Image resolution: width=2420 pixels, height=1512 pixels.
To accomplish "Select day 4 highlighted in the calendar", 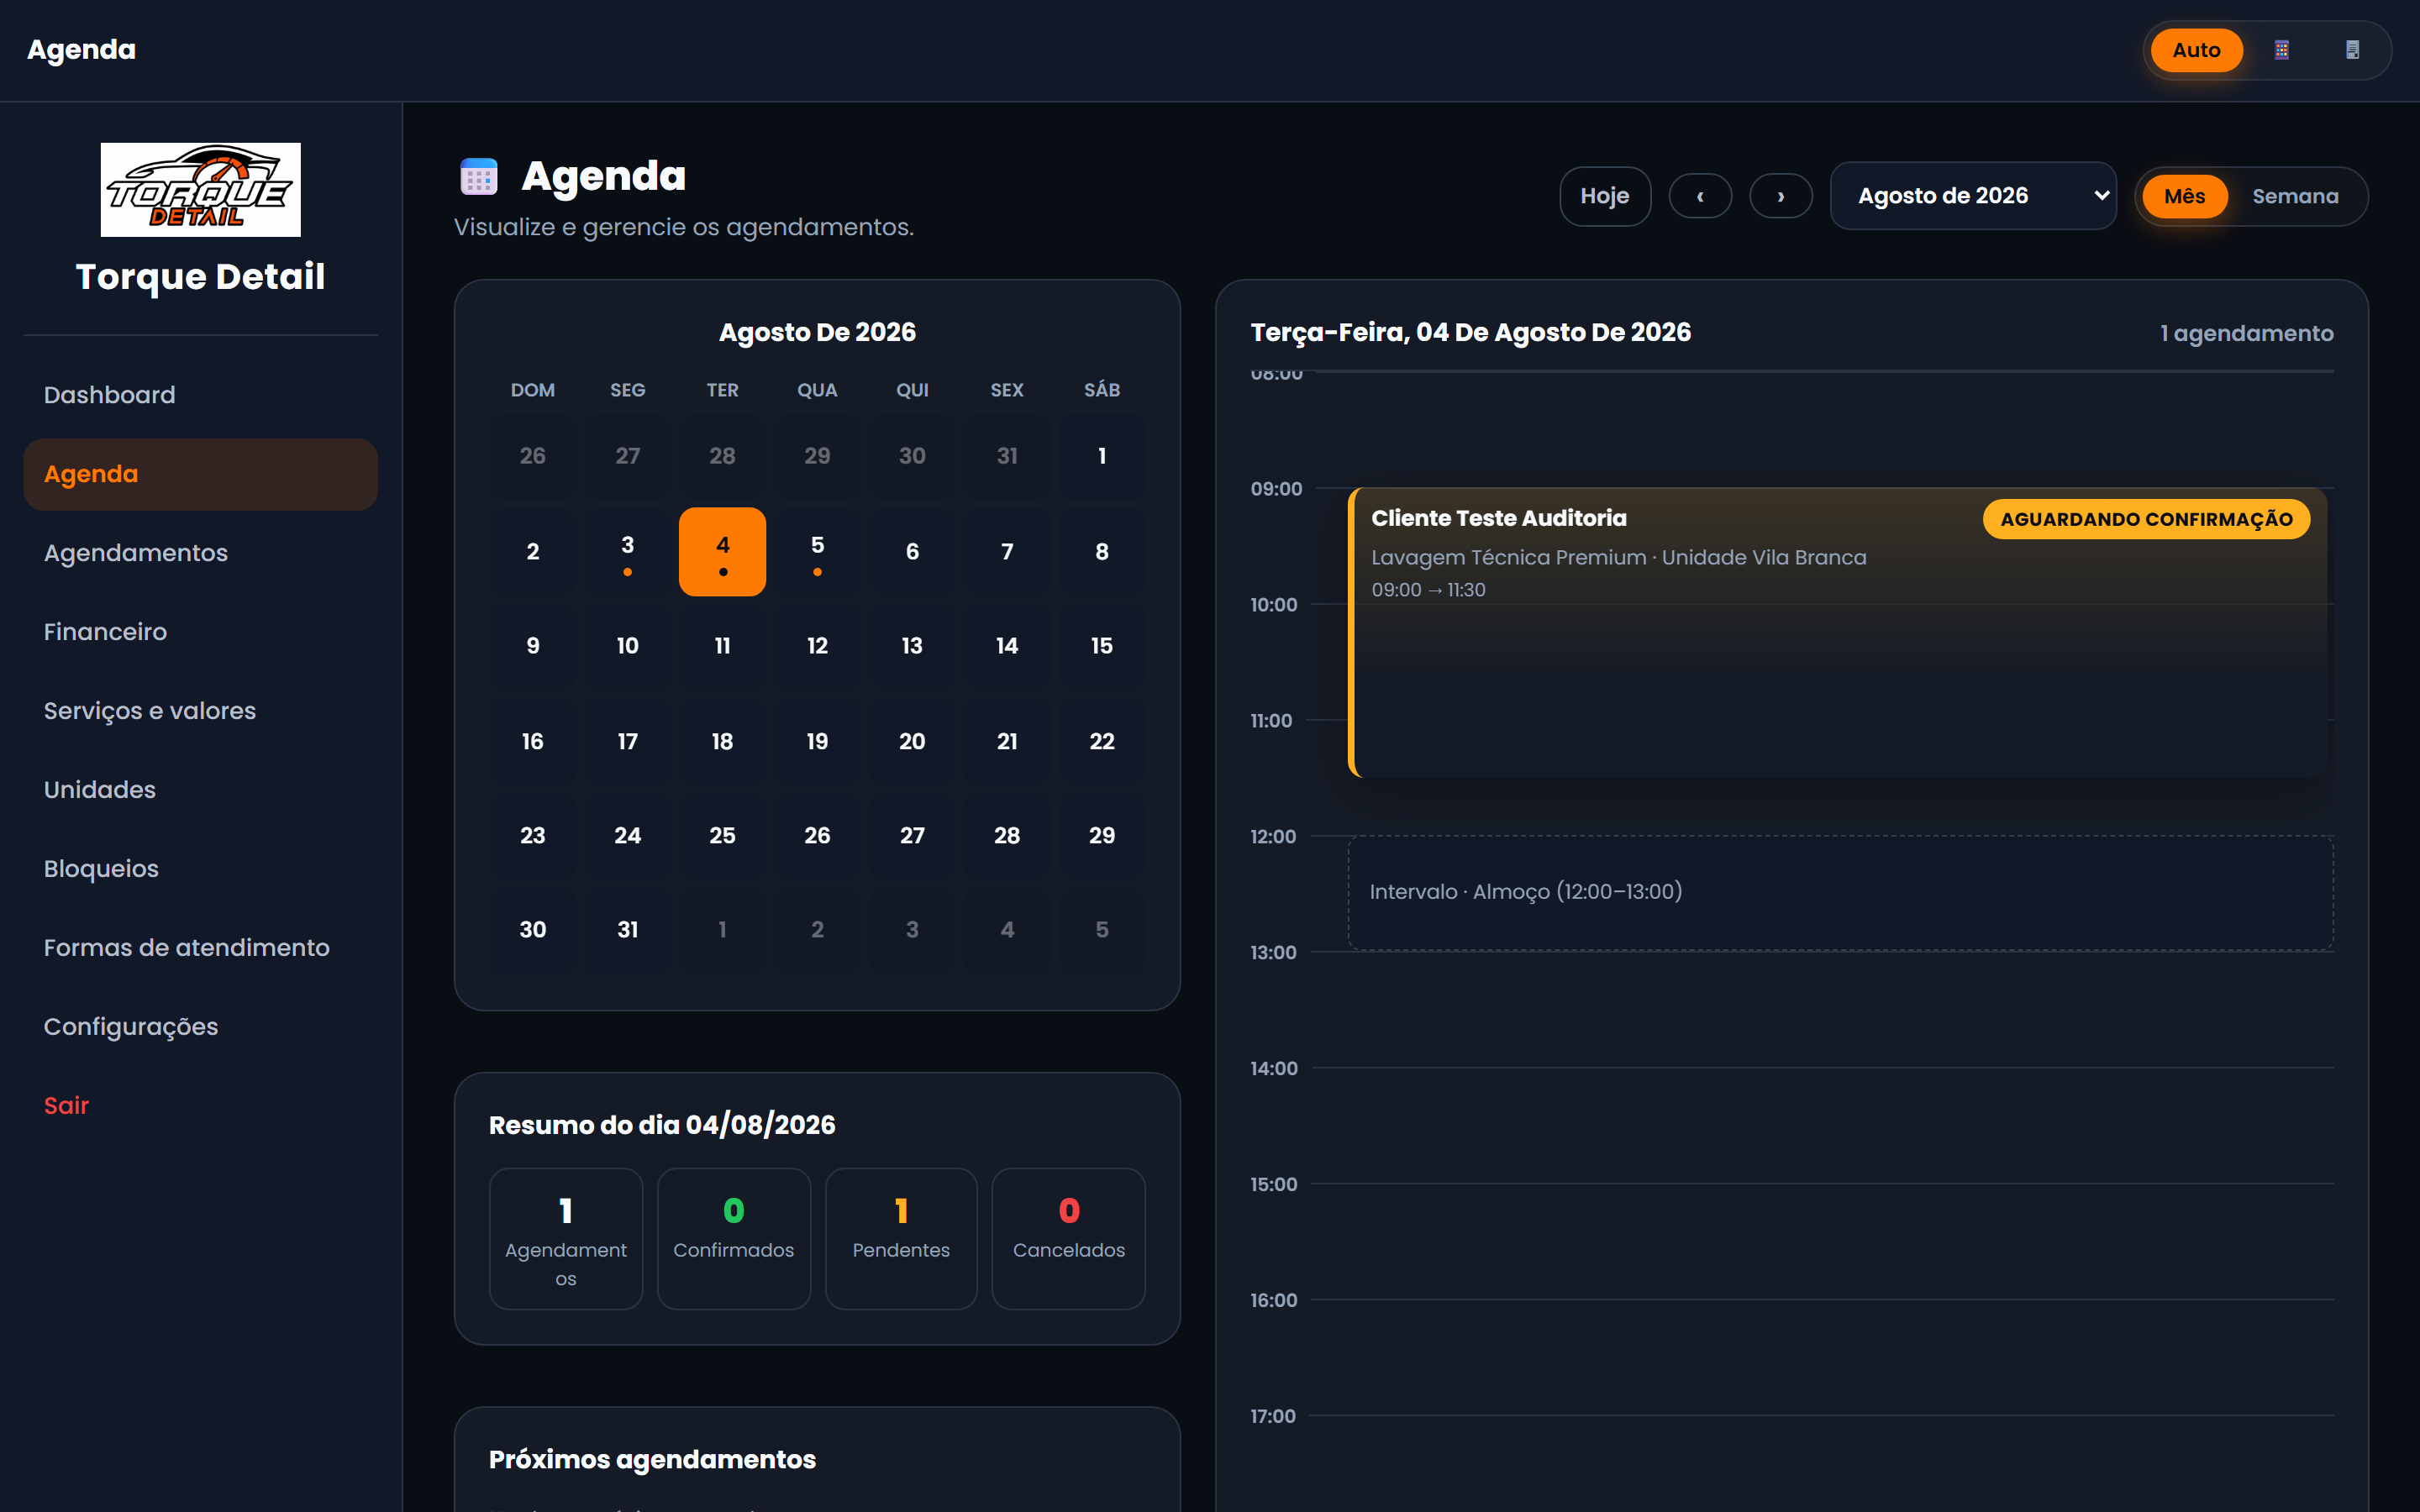I will coord(722,551).
